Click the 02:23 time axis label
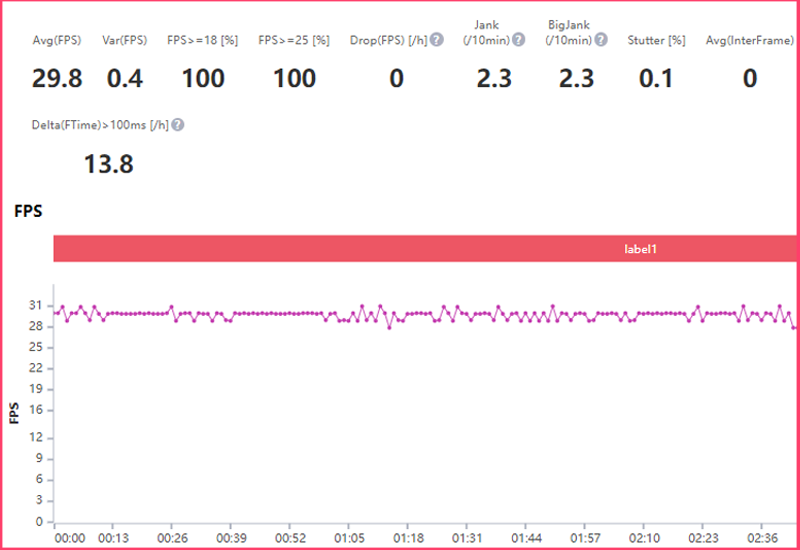This screenshot has width=800, height=550. (704, 538)
